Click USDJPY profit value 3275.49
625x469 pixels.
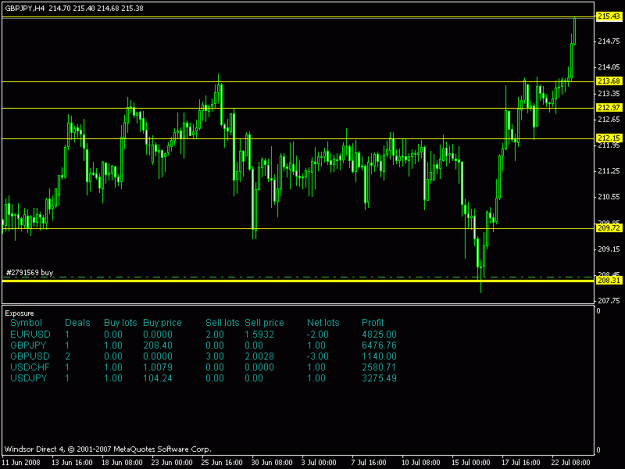[379, 378]
